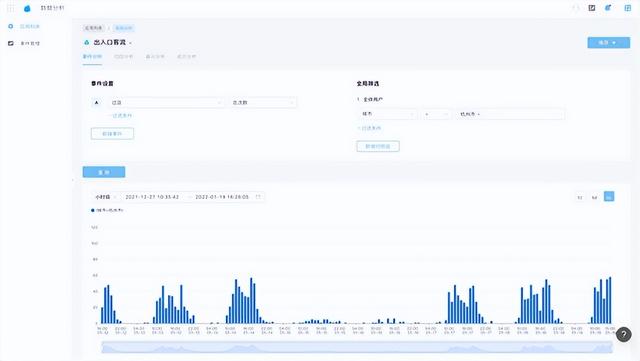Click the square edit pencil icon in header
Viewport: 640px width, 361px height.
591,8
